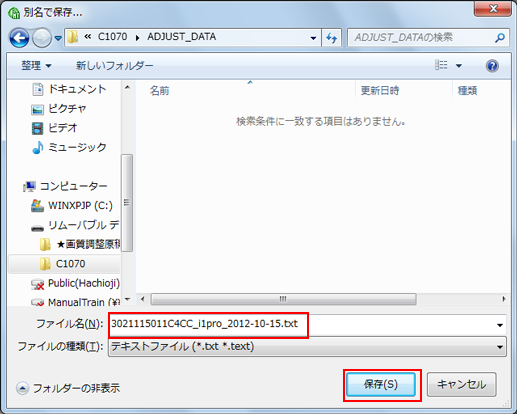Select the ミュージック library item
Image resolution: width=517 pixels, height=414 pixels.
coord(69,147)
